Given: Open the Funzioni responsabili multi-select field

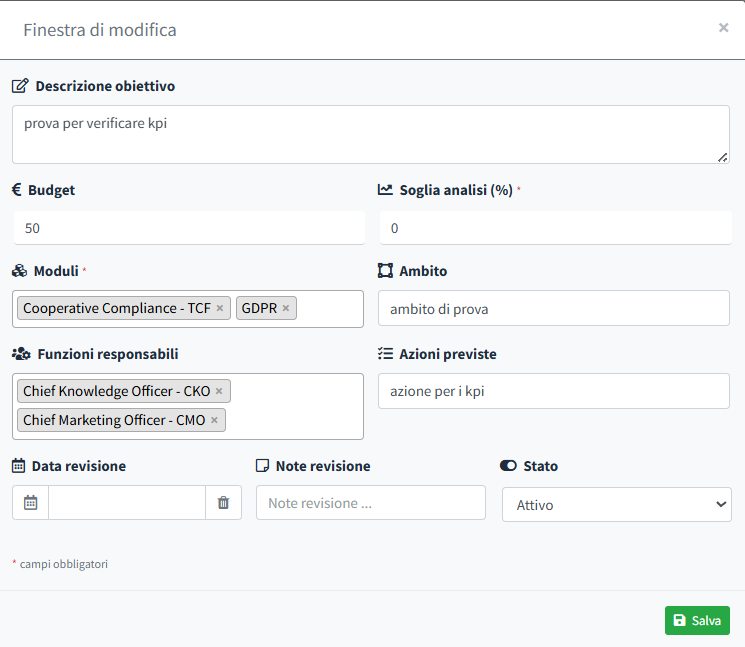Looking at the screenshot, I should (295, 420).
